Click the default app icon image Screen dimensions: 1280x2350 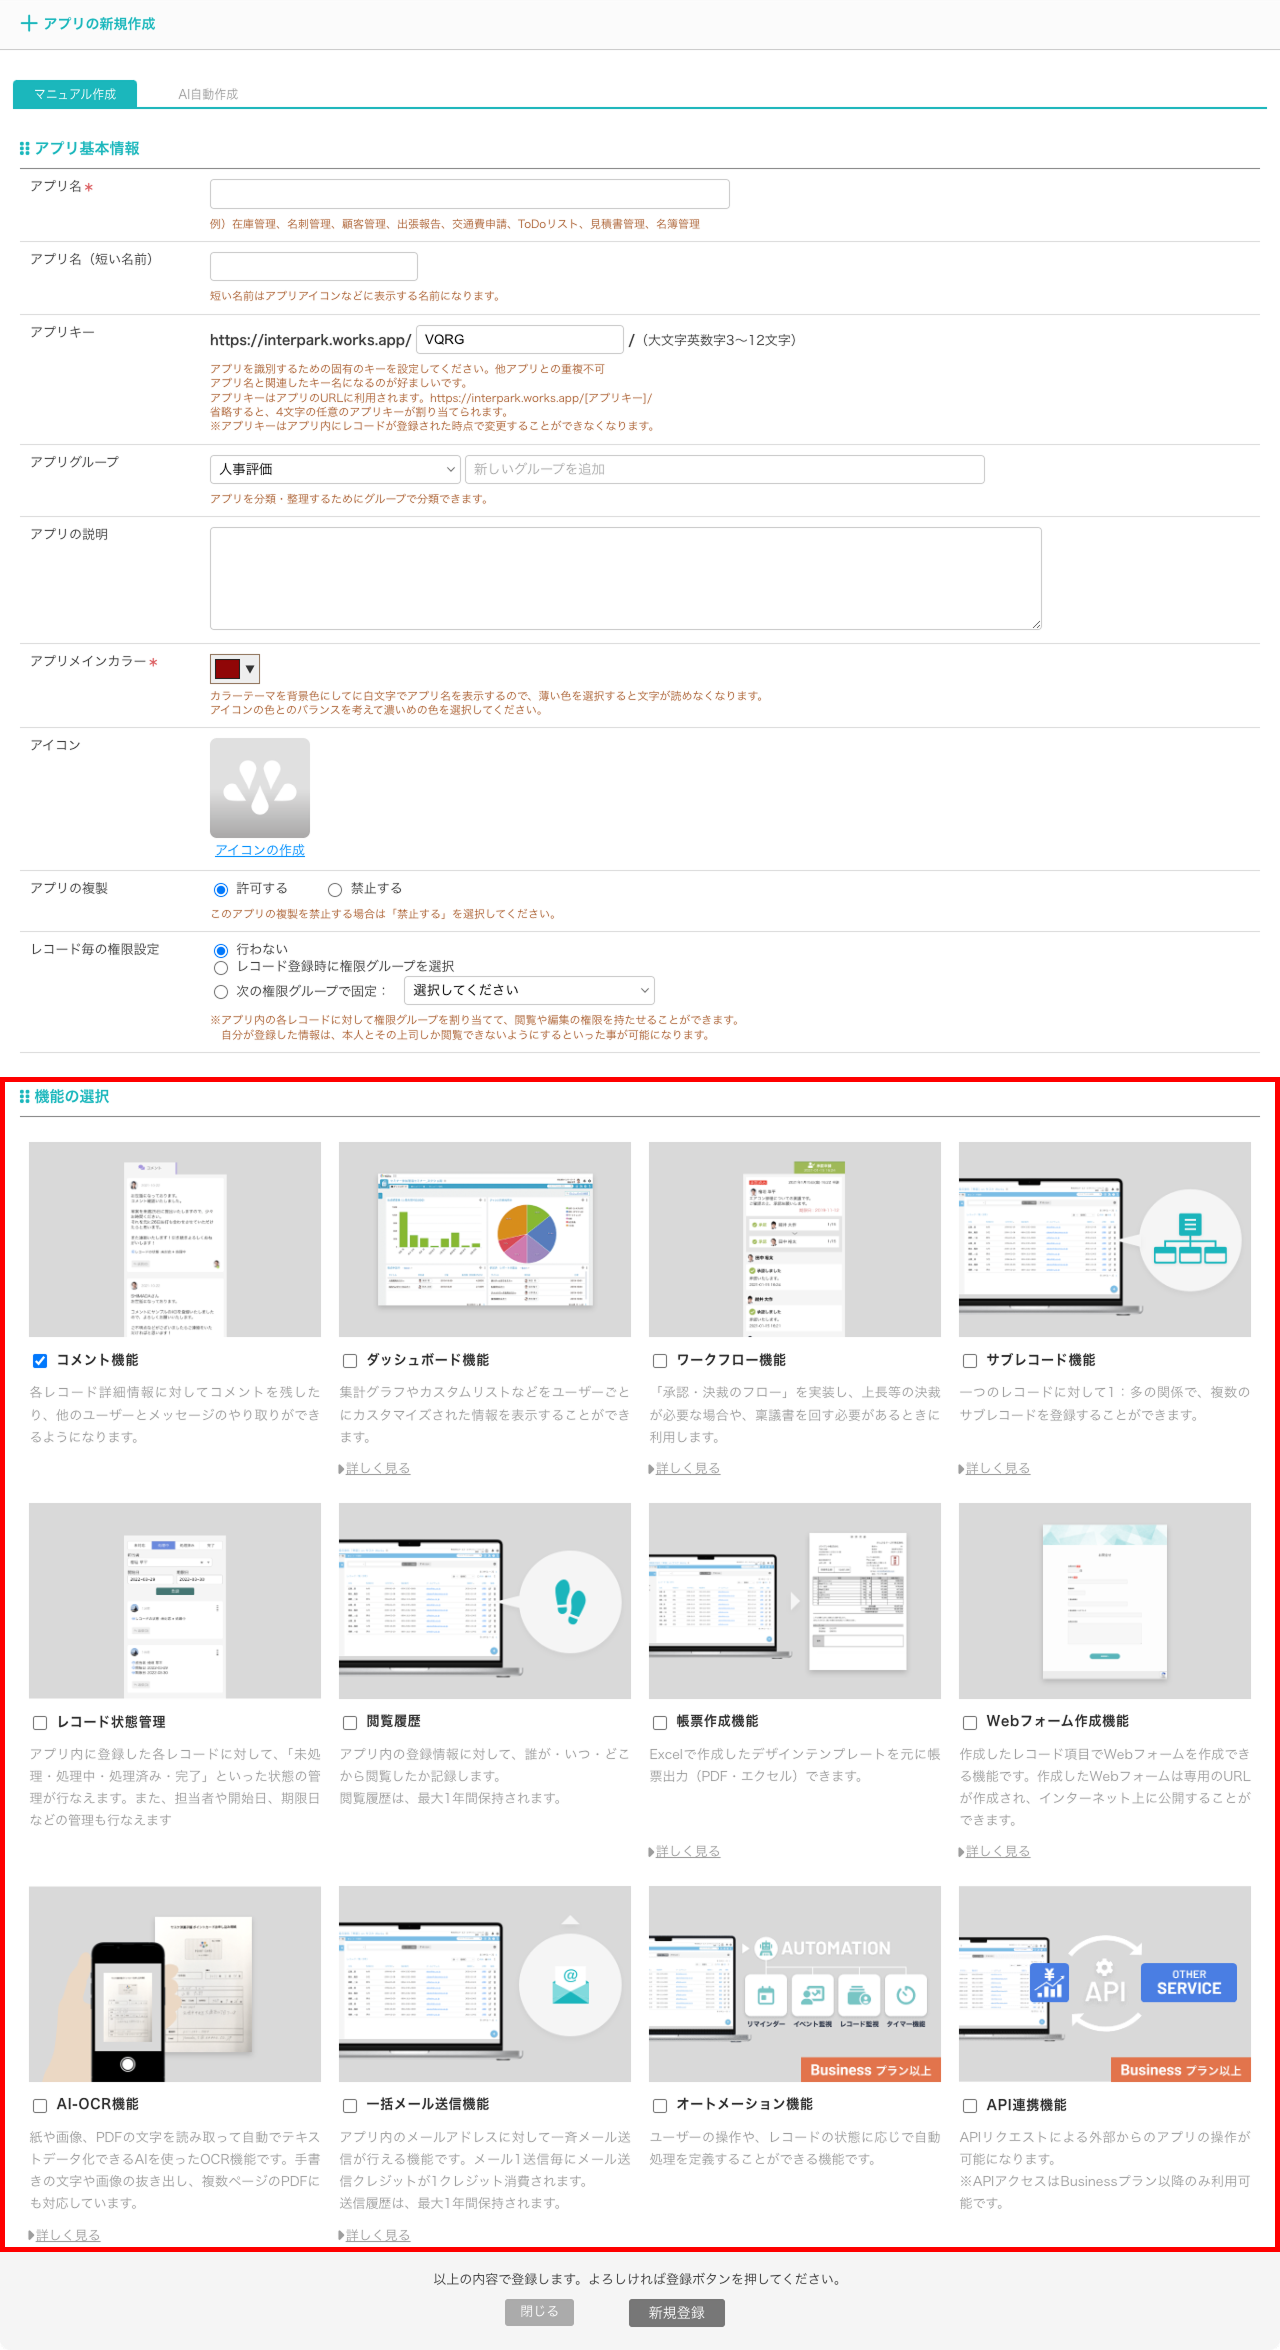[260, 788]
